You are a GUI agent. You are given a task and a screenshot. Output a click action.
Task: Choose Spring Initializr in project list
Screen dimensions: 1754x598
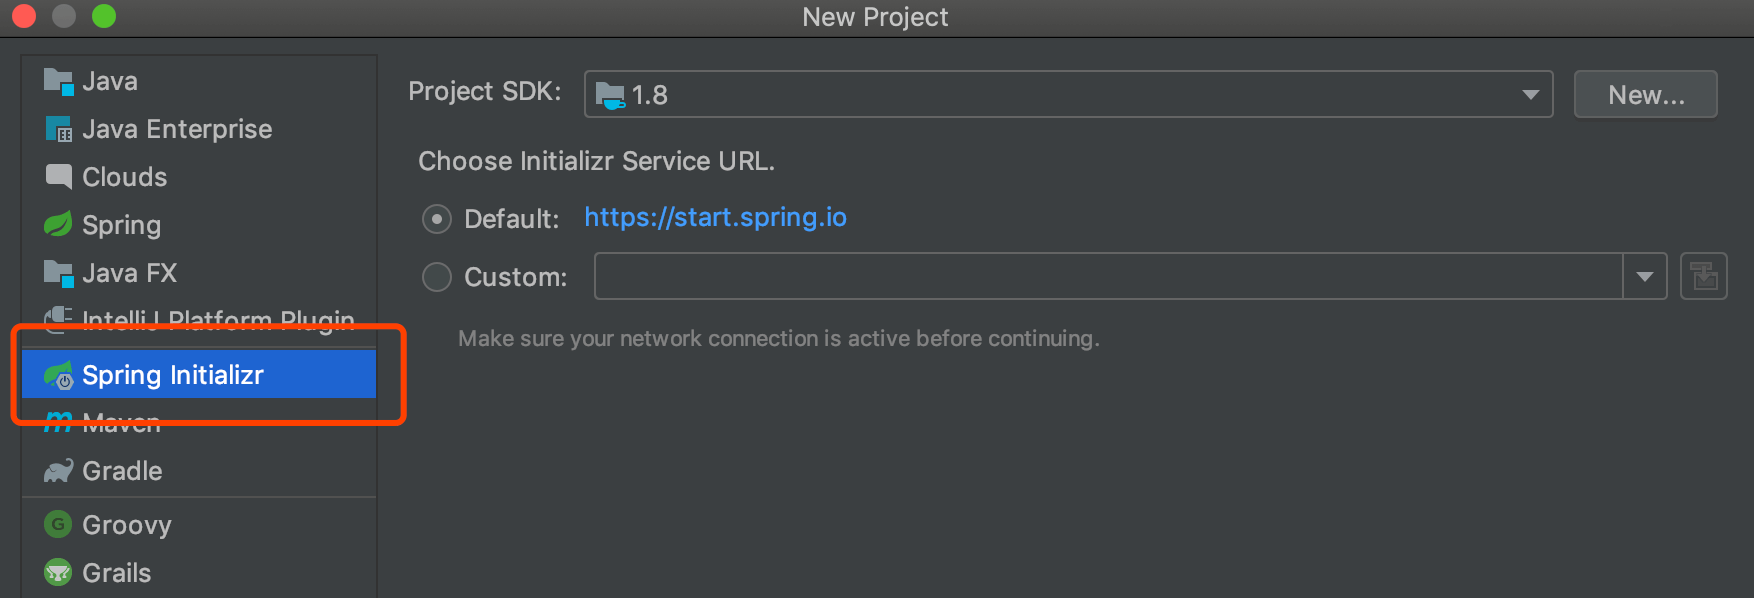[173, 375]
